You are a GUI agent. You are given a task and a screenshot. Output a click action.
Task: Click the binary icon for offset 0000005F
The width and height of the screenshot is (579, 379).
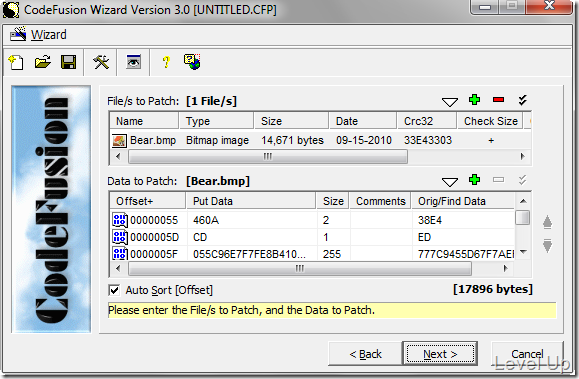tap(120, 254)
